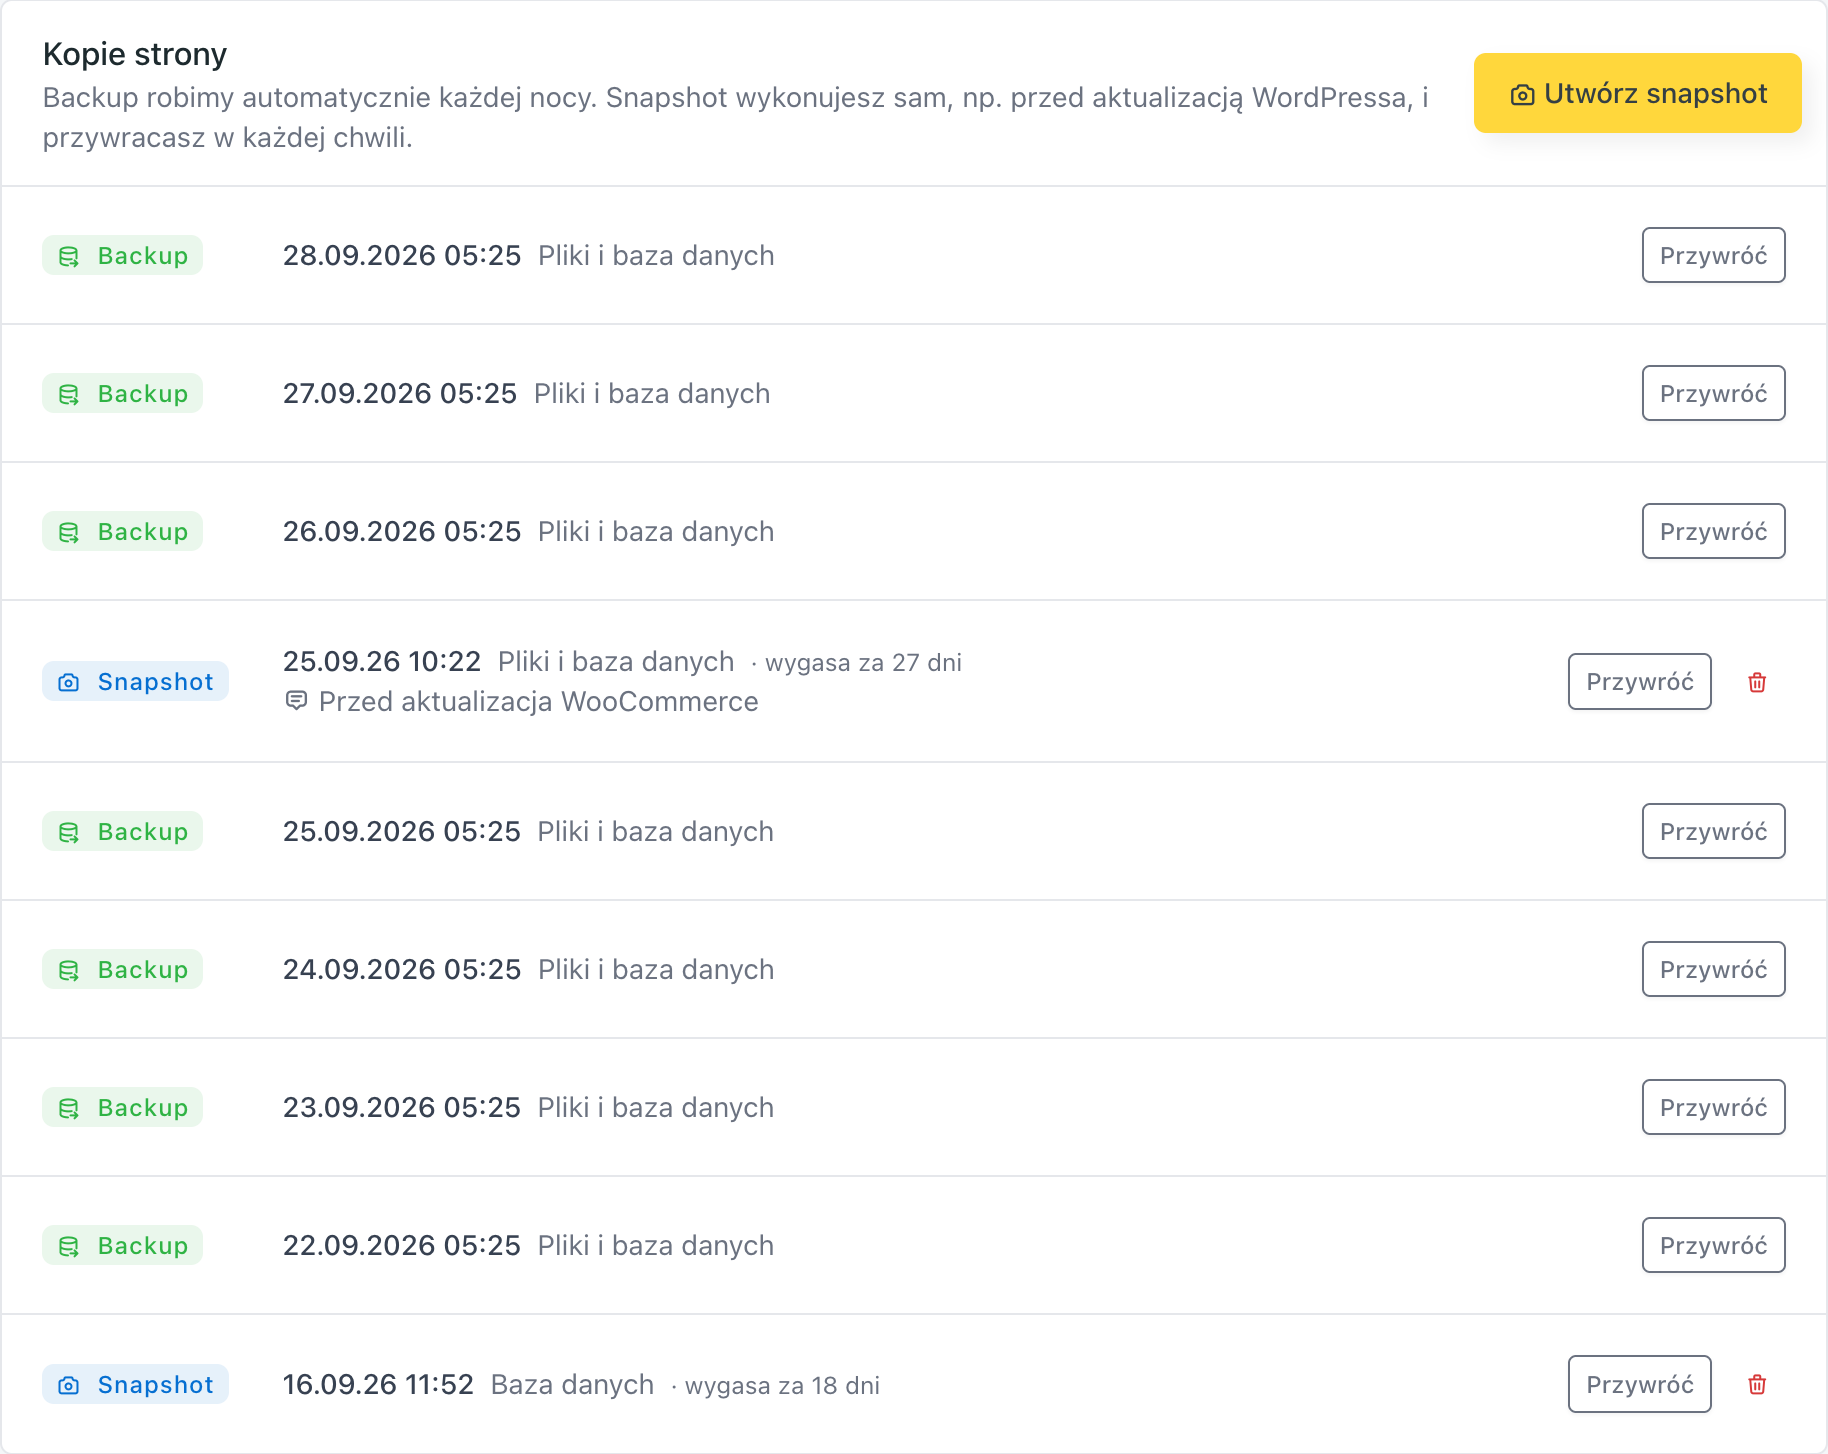Click the comment icon before WooCommerce note
Viewport: 1828px width, 1454px height.
(296, 701)
